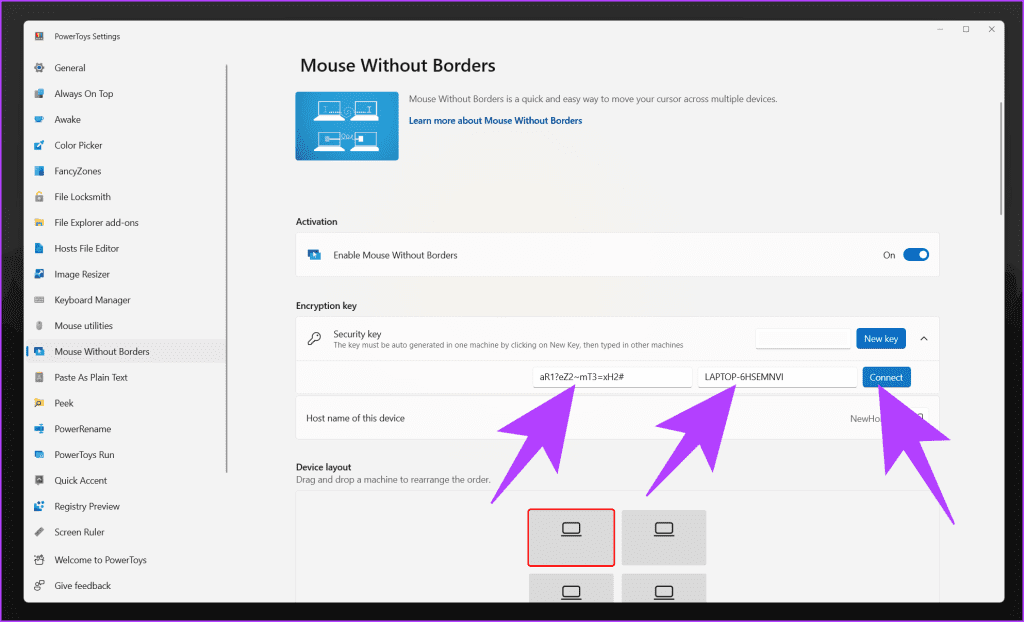The width and height of the screenshot is (1024, 622).
Task: Click the Connect button
Action: (x=886, y=377)
